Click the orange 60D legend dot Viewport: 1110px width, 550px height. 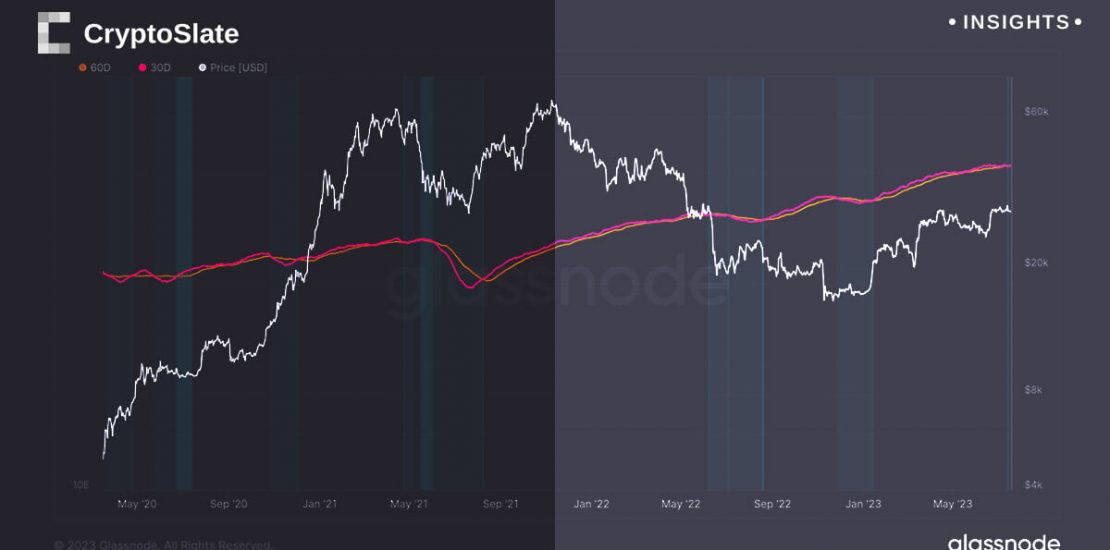point(82,68)
